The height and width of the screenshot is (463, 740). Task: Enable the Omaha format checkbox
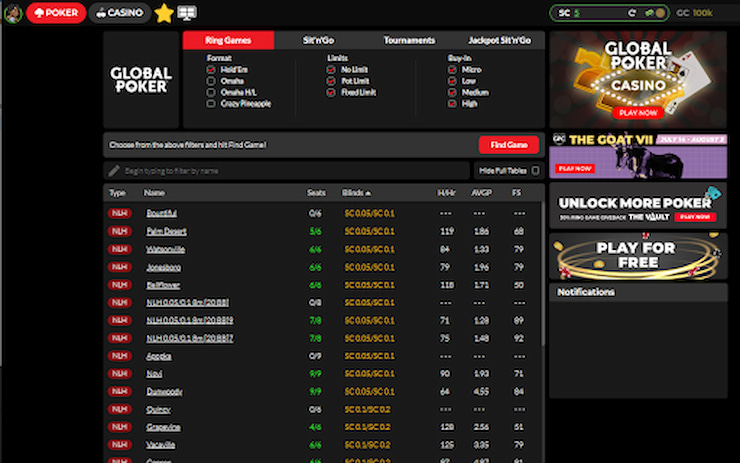pos(210,81)
